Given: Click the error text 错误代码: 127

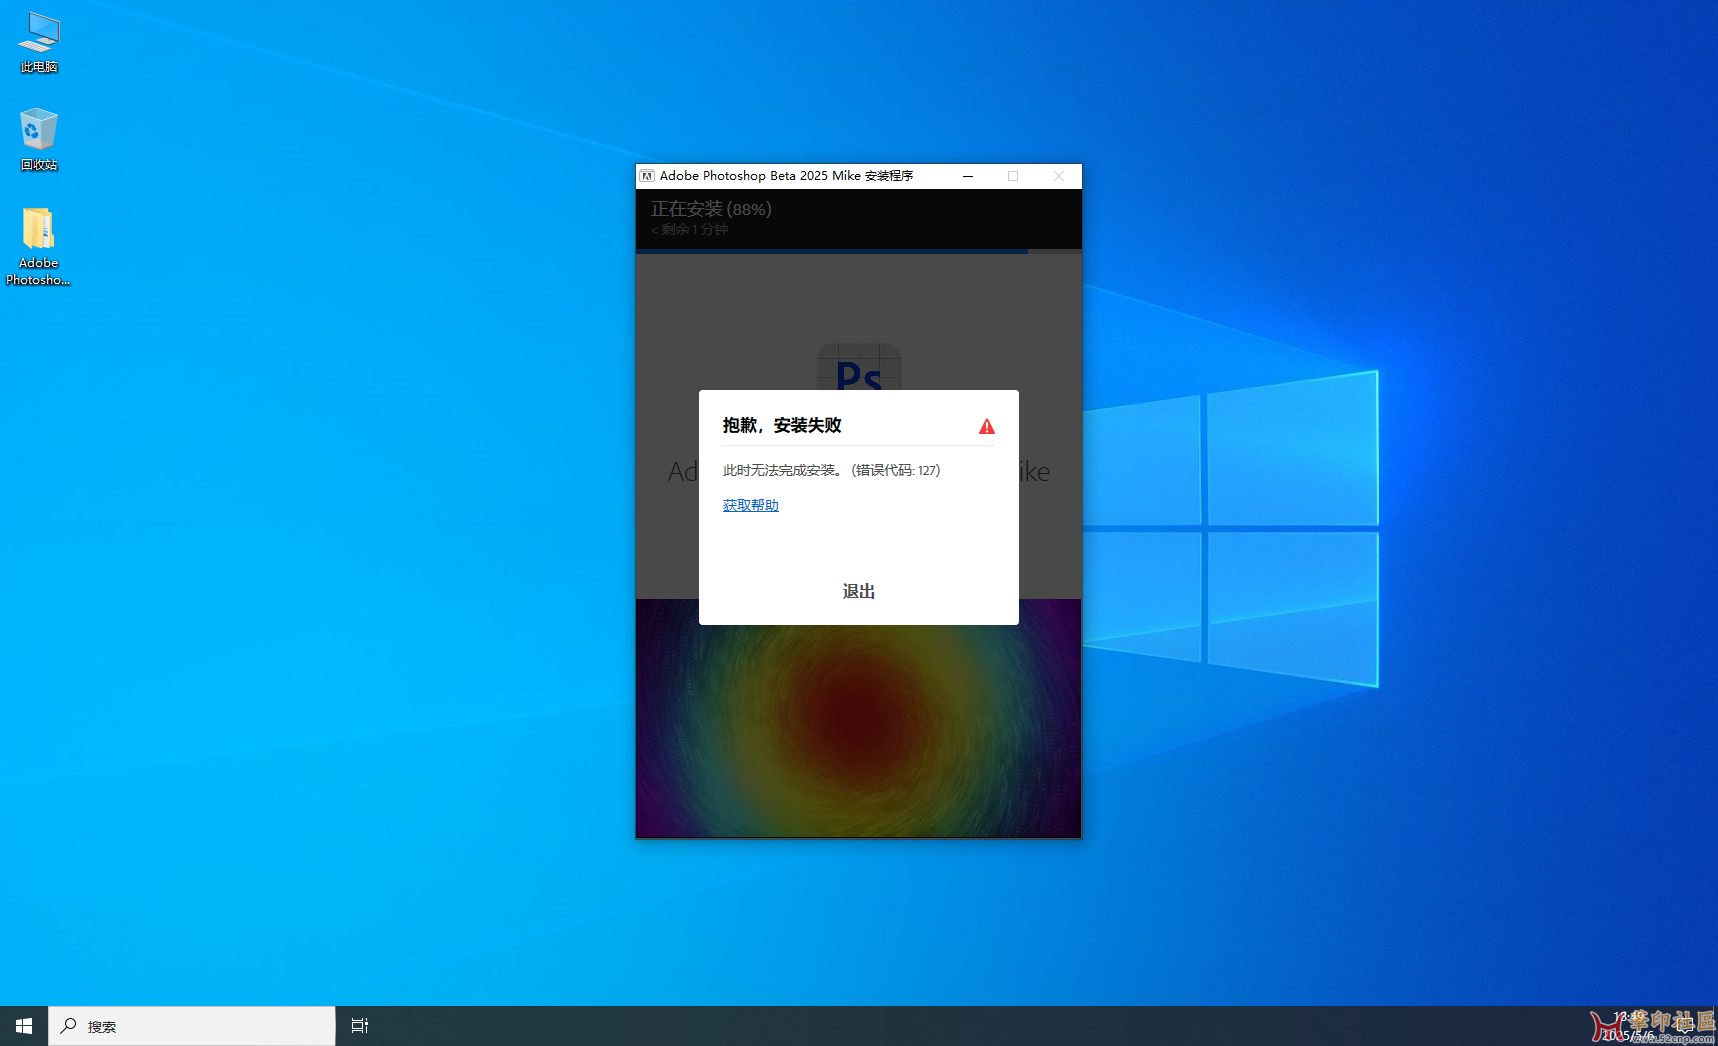Looking at the screenshot, I should [x=896, y=470].
